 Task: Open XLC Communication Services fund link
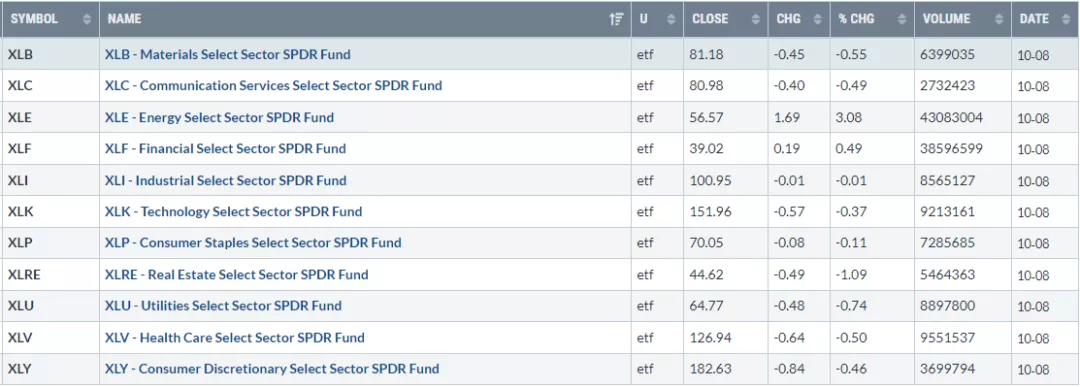(273, 86)
